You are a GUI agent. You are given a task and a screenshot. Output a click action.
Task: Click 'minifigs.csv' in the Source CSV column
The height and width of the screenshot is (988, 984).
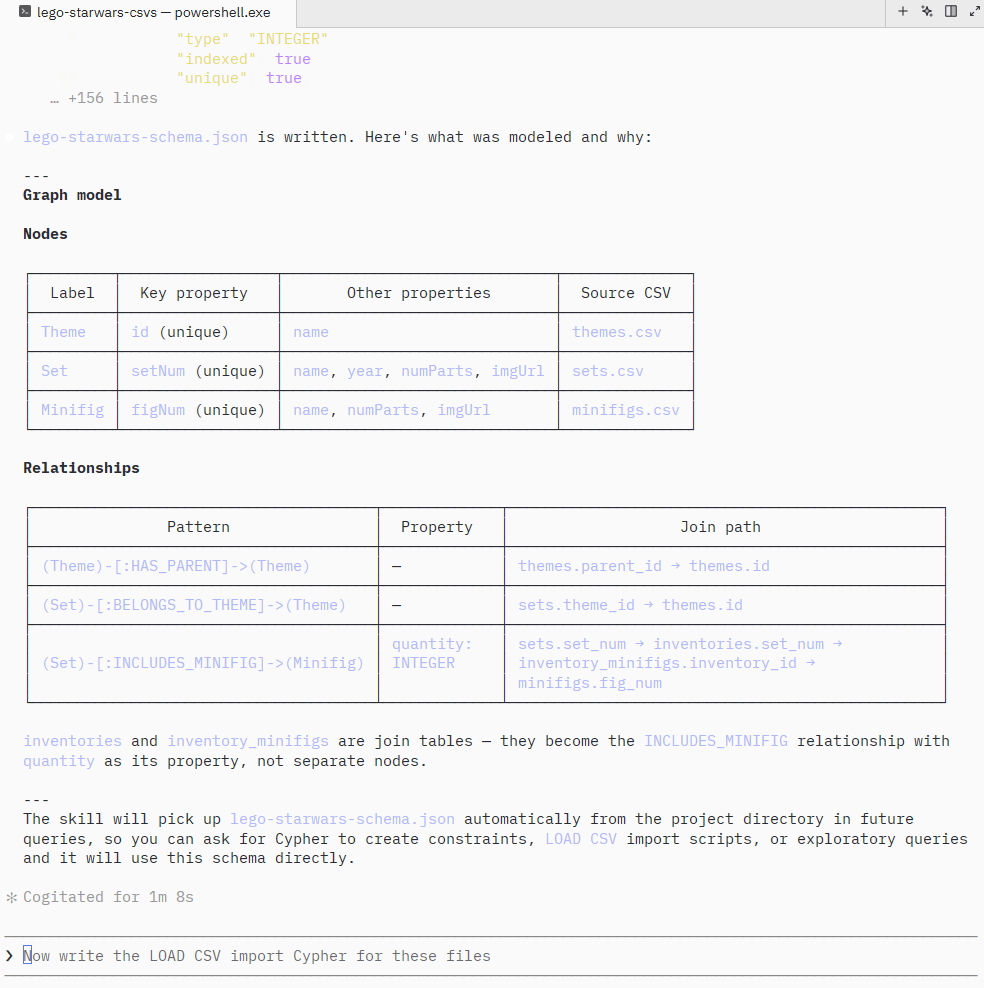[626, 410]
